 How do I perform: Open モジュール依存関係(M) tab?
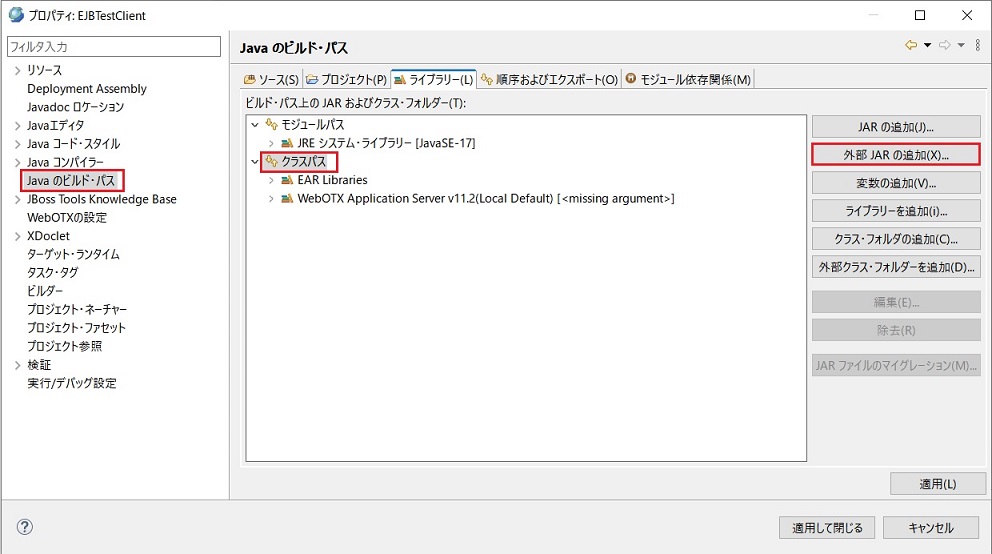[x=688, y=79]
